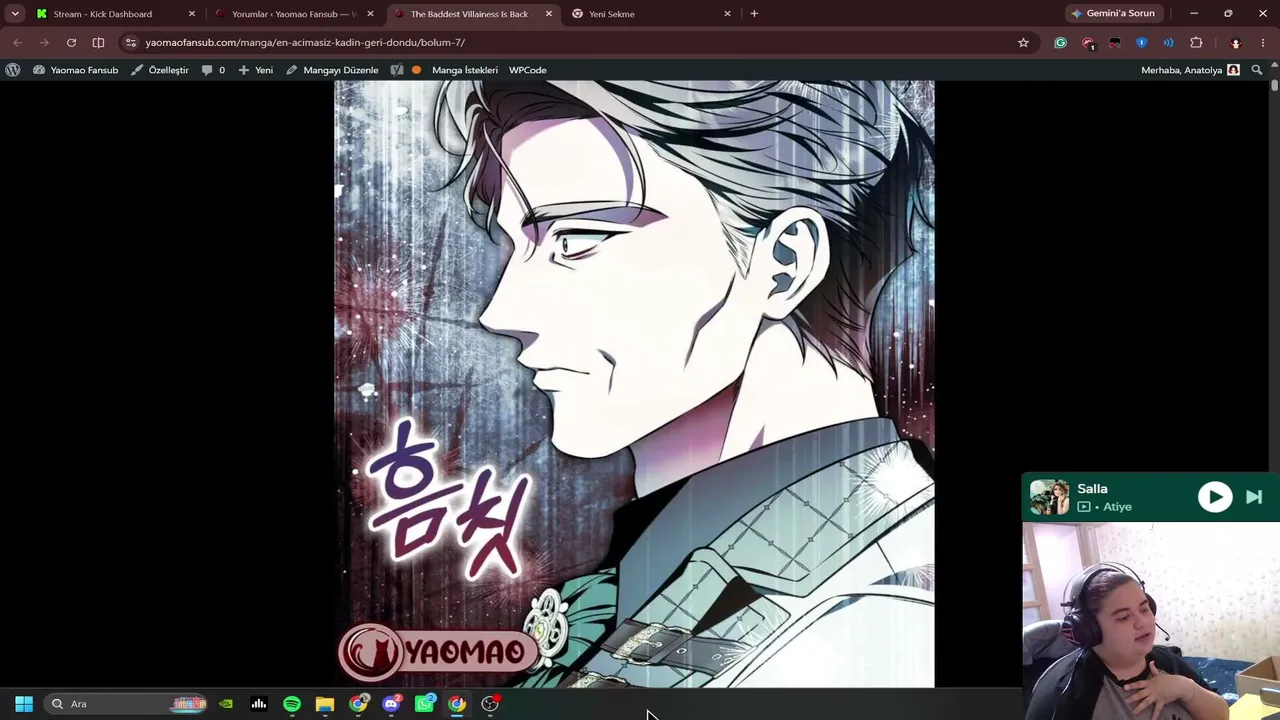Bookmark this page with the star icon
This screenshot has width=1280, height=720.
click(1023, 43)
